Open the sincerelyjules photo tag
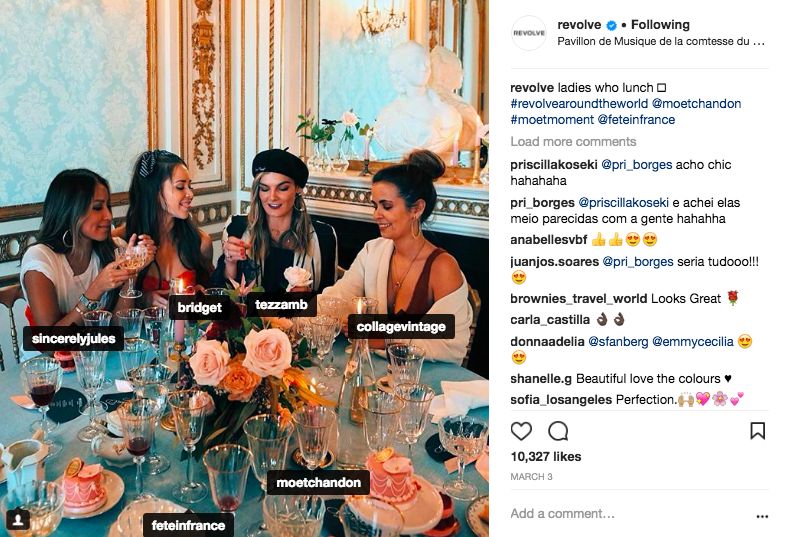 click(73, 339)
